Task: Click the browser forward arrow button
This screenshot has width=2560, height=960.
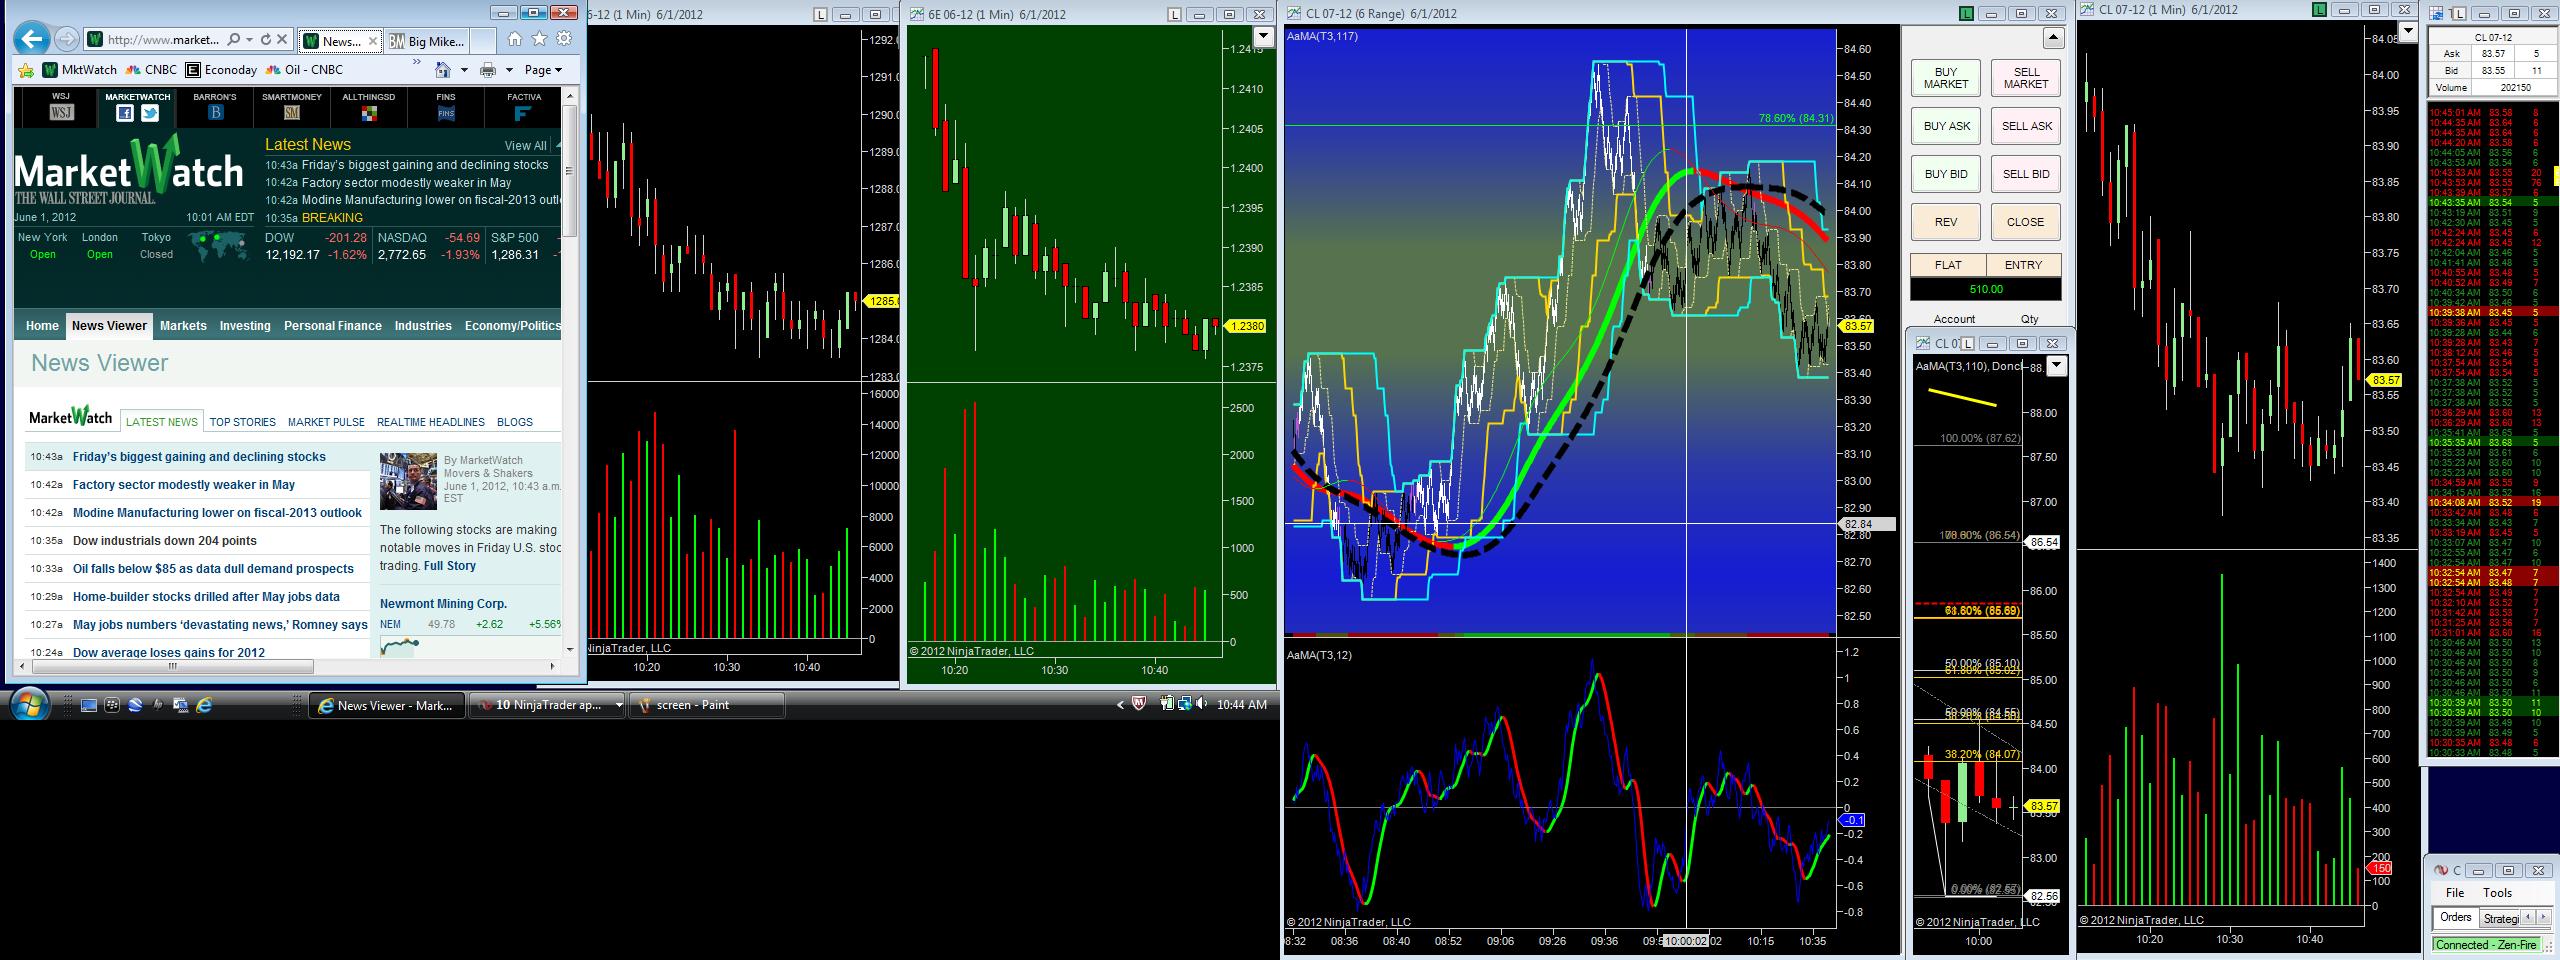Action: click(x=66, y=40)
